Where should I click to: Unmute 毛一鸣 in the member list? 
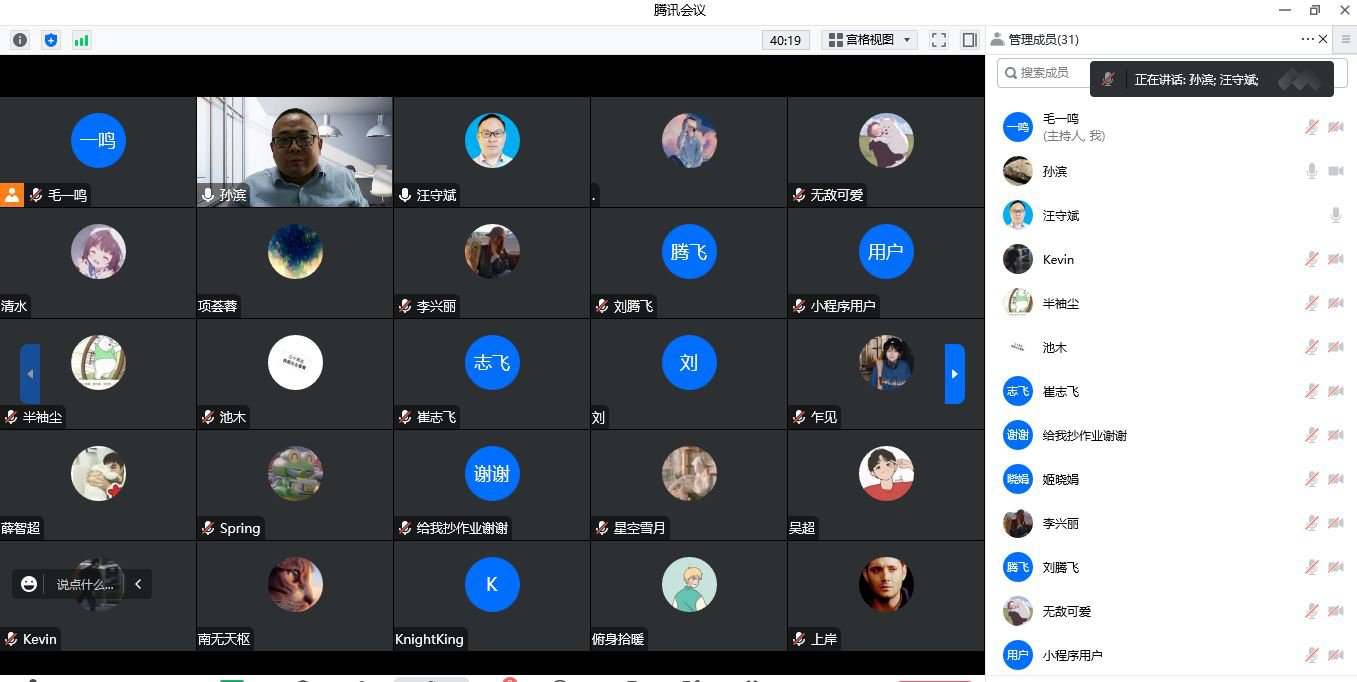pos(1311,127)
